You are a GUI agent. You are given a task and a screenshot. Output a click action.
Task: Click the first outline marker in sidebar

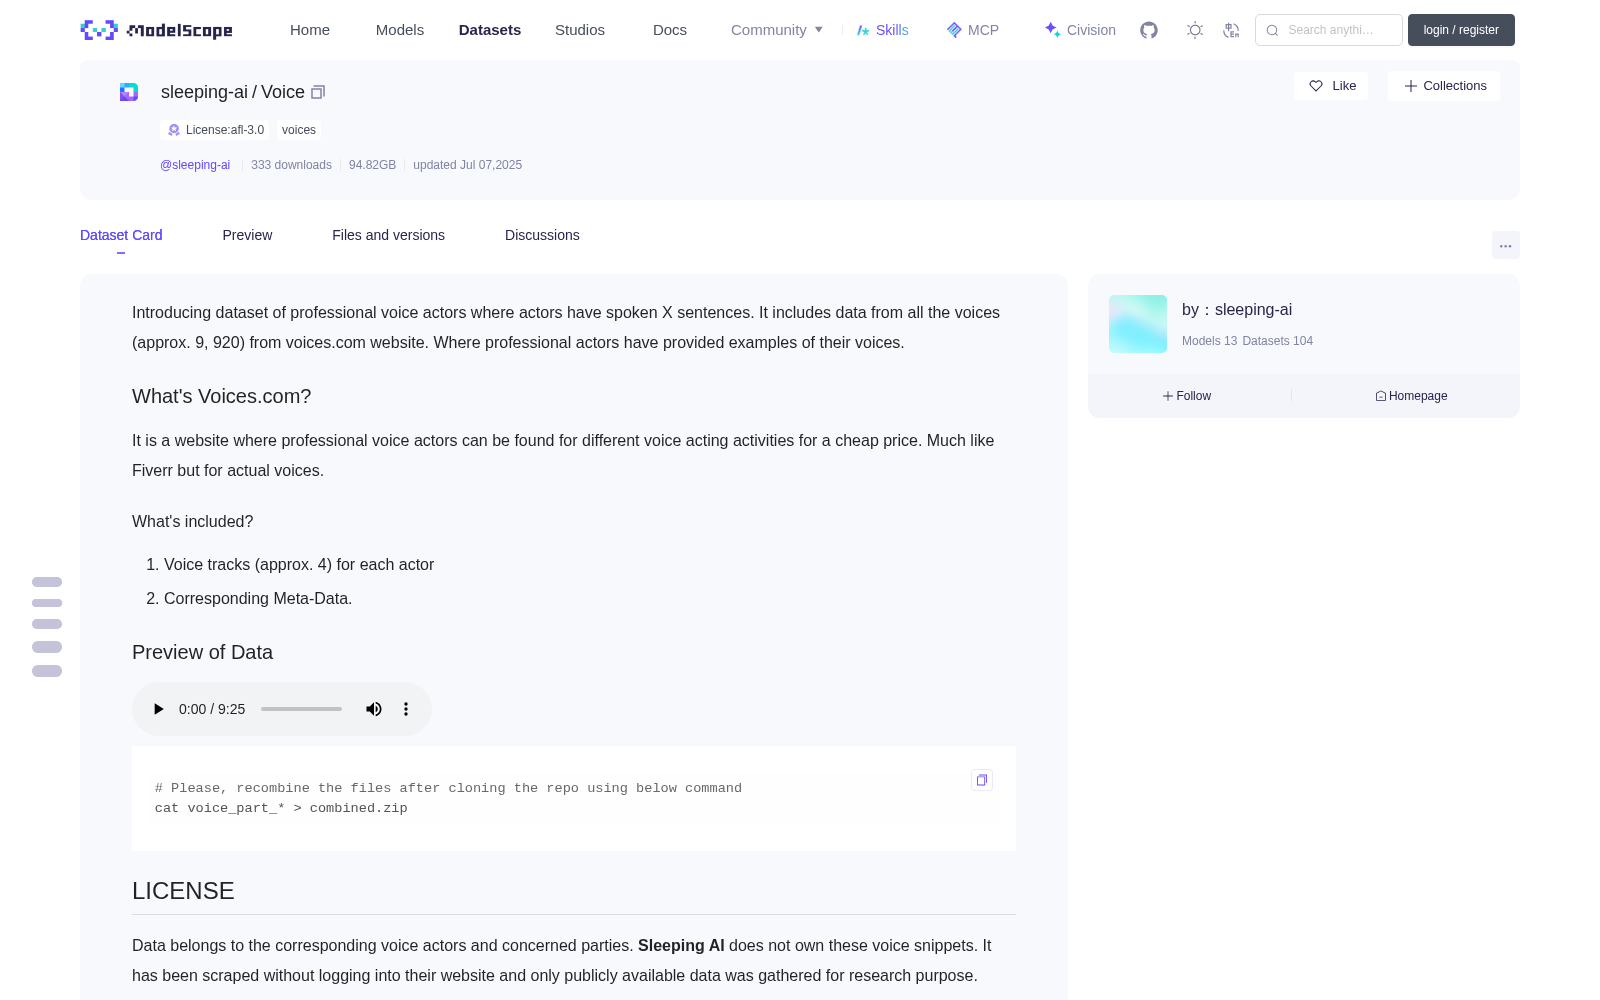(47, 582)
